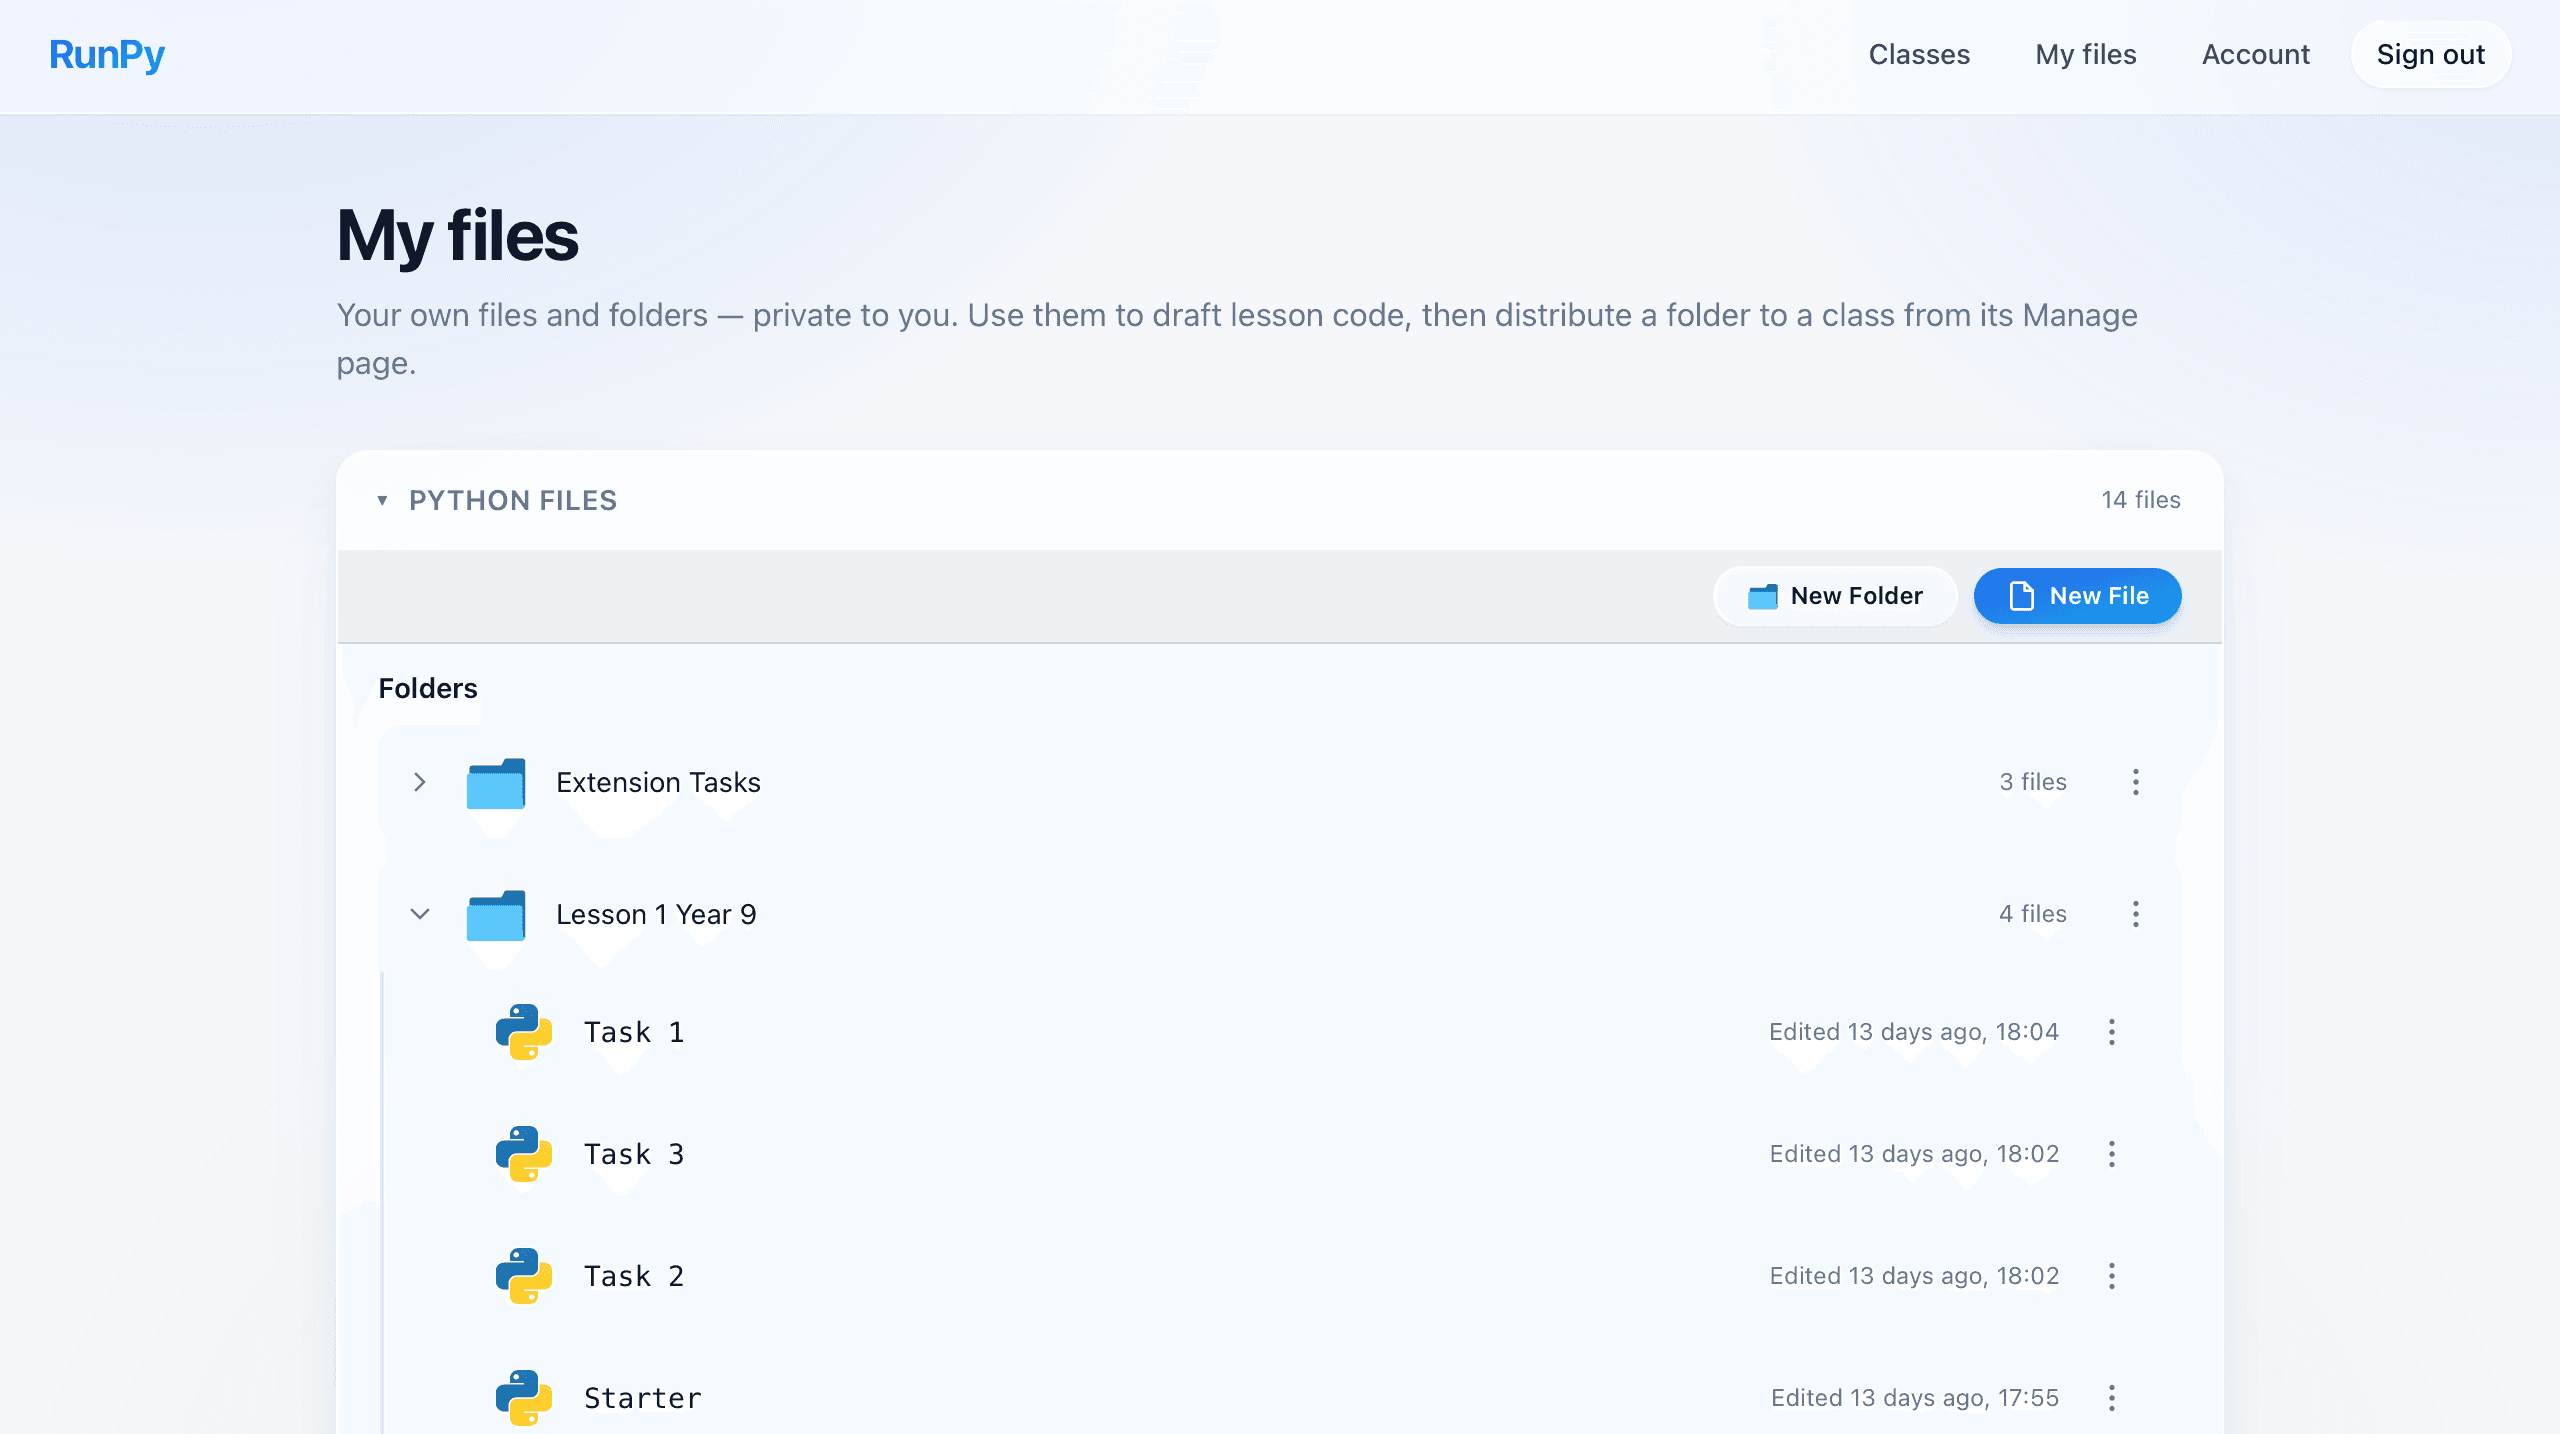Viewport: 2560px width, 1434px height.
Task: Click the Python icon for Task 2
Action: [524, 1276]
